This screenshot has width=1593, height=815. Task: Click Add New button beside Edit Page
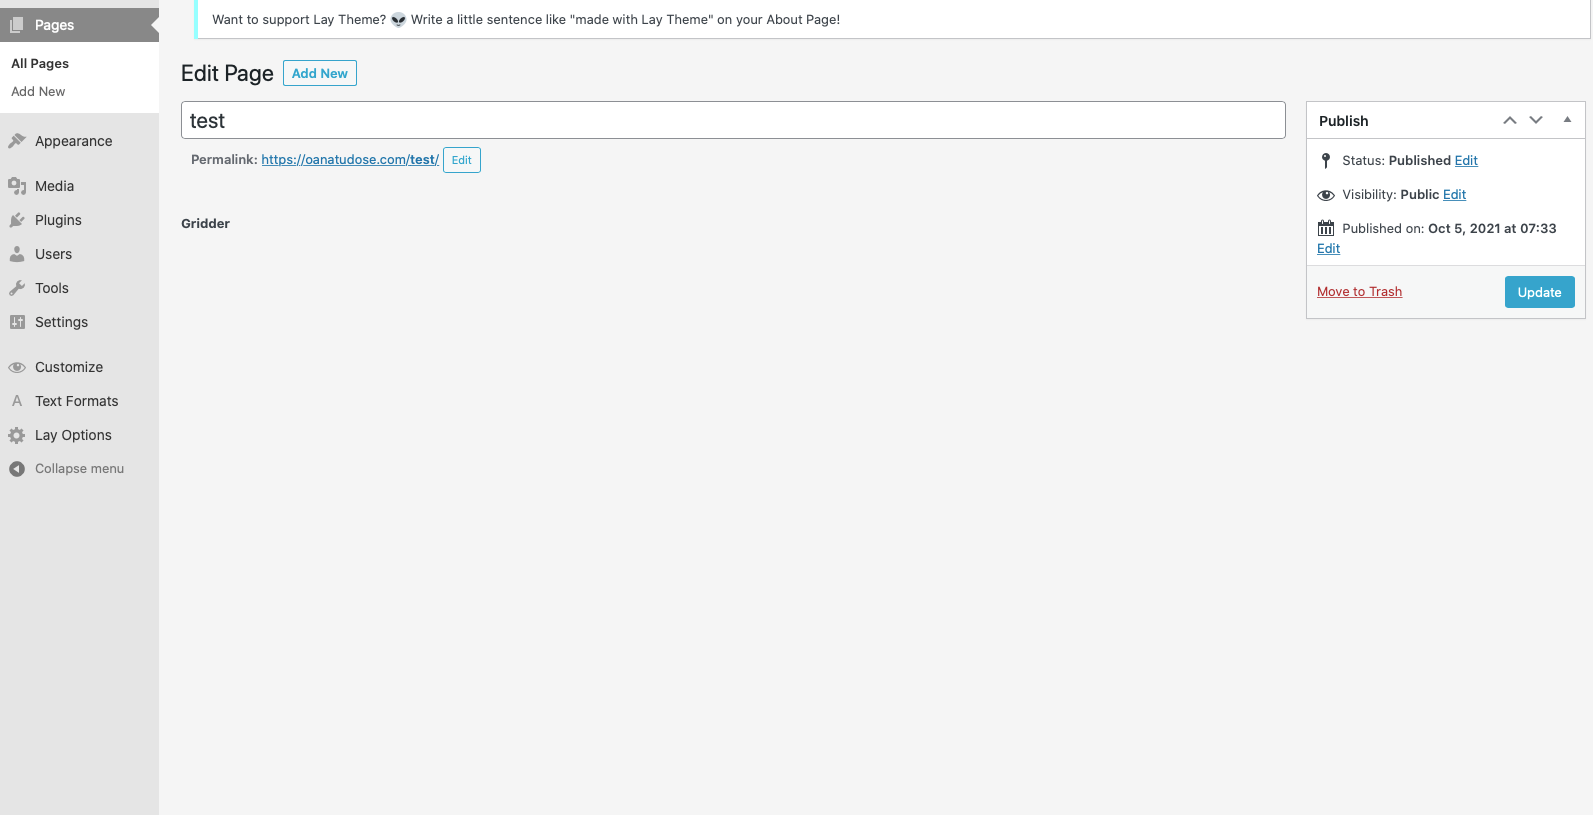(x=319, y=73)
